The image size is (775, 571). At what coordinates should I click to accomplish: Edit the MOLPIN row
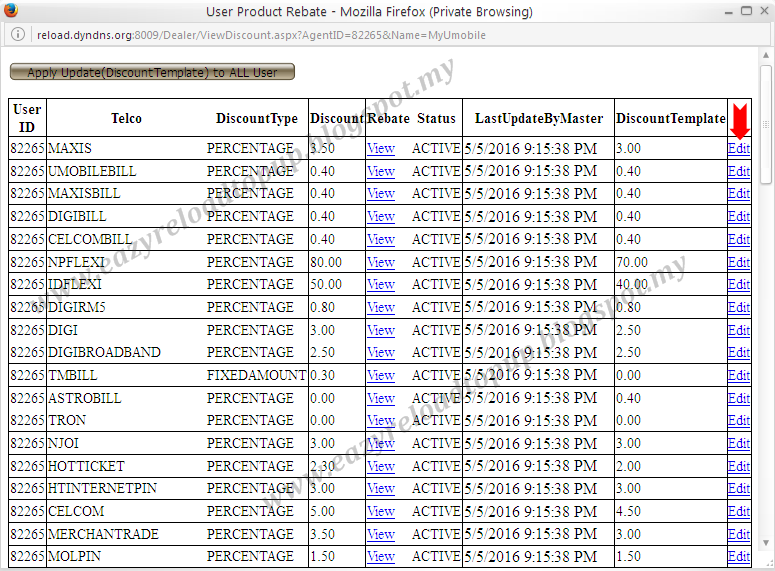click(x=738, y=556)
